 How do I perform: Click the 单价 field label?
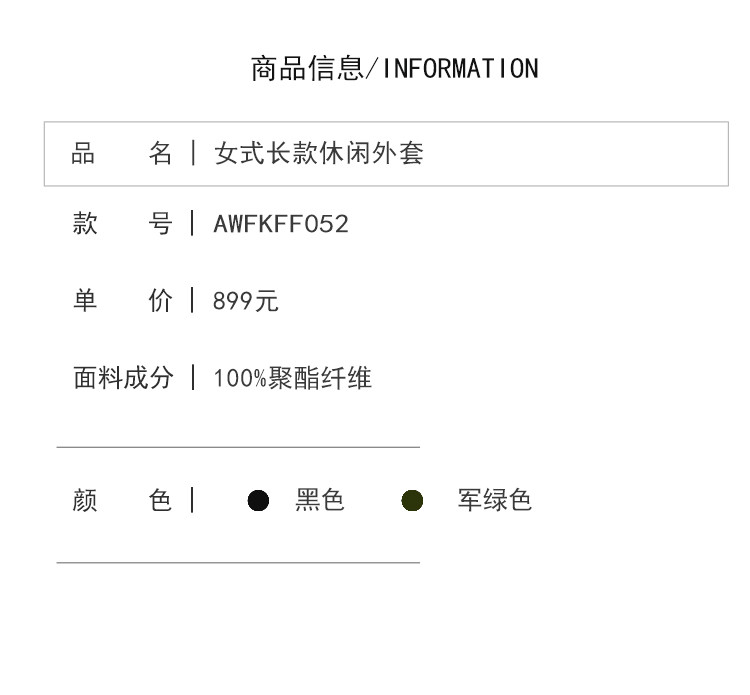pyautogui.click(x=122, y=301)
